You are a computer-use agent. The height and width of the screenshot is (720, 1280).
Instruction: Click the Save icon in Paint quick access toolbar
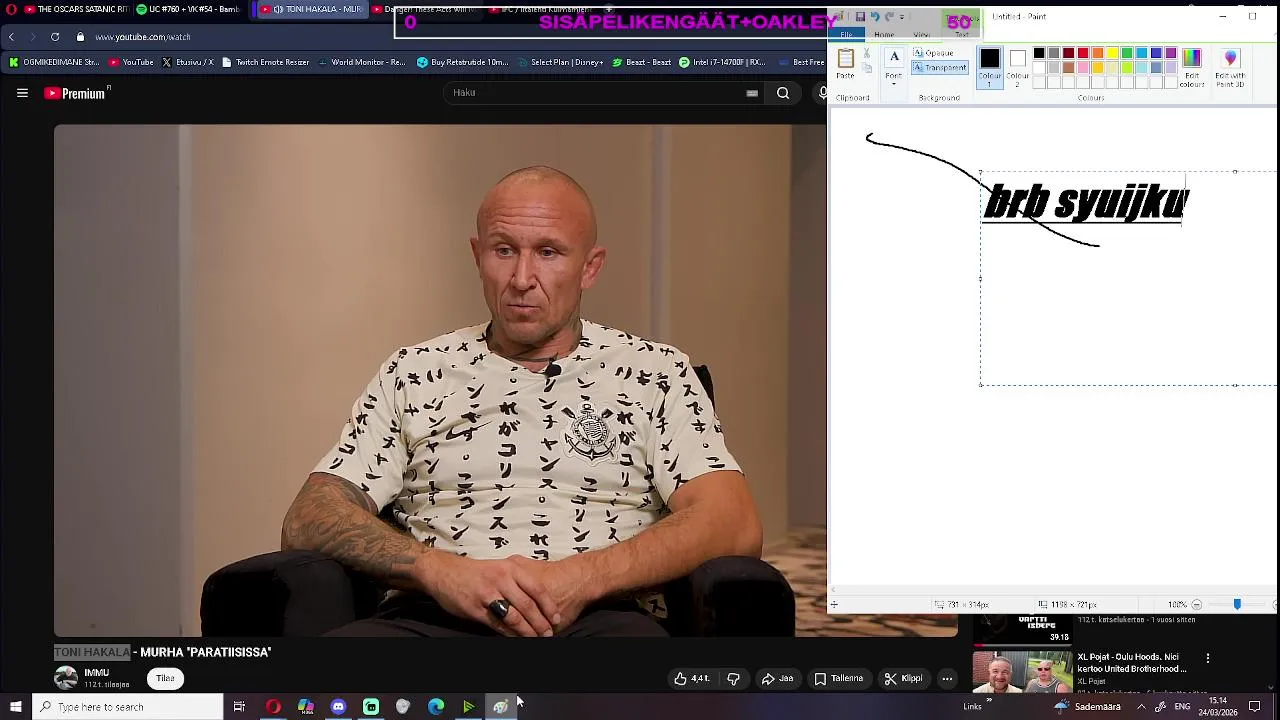tap(860, 17)
